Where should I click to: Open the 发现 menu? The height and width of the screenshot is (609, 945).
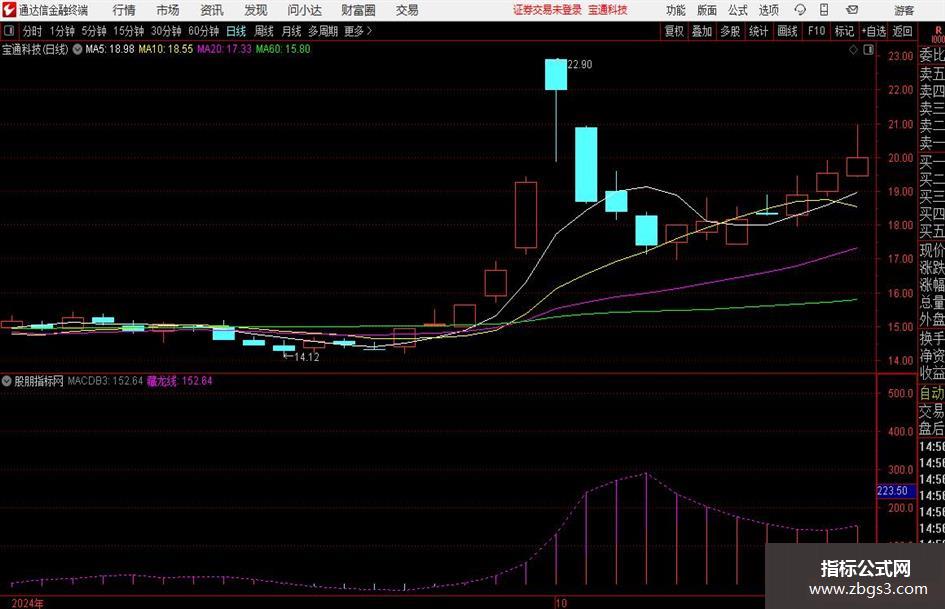(256, 10)
